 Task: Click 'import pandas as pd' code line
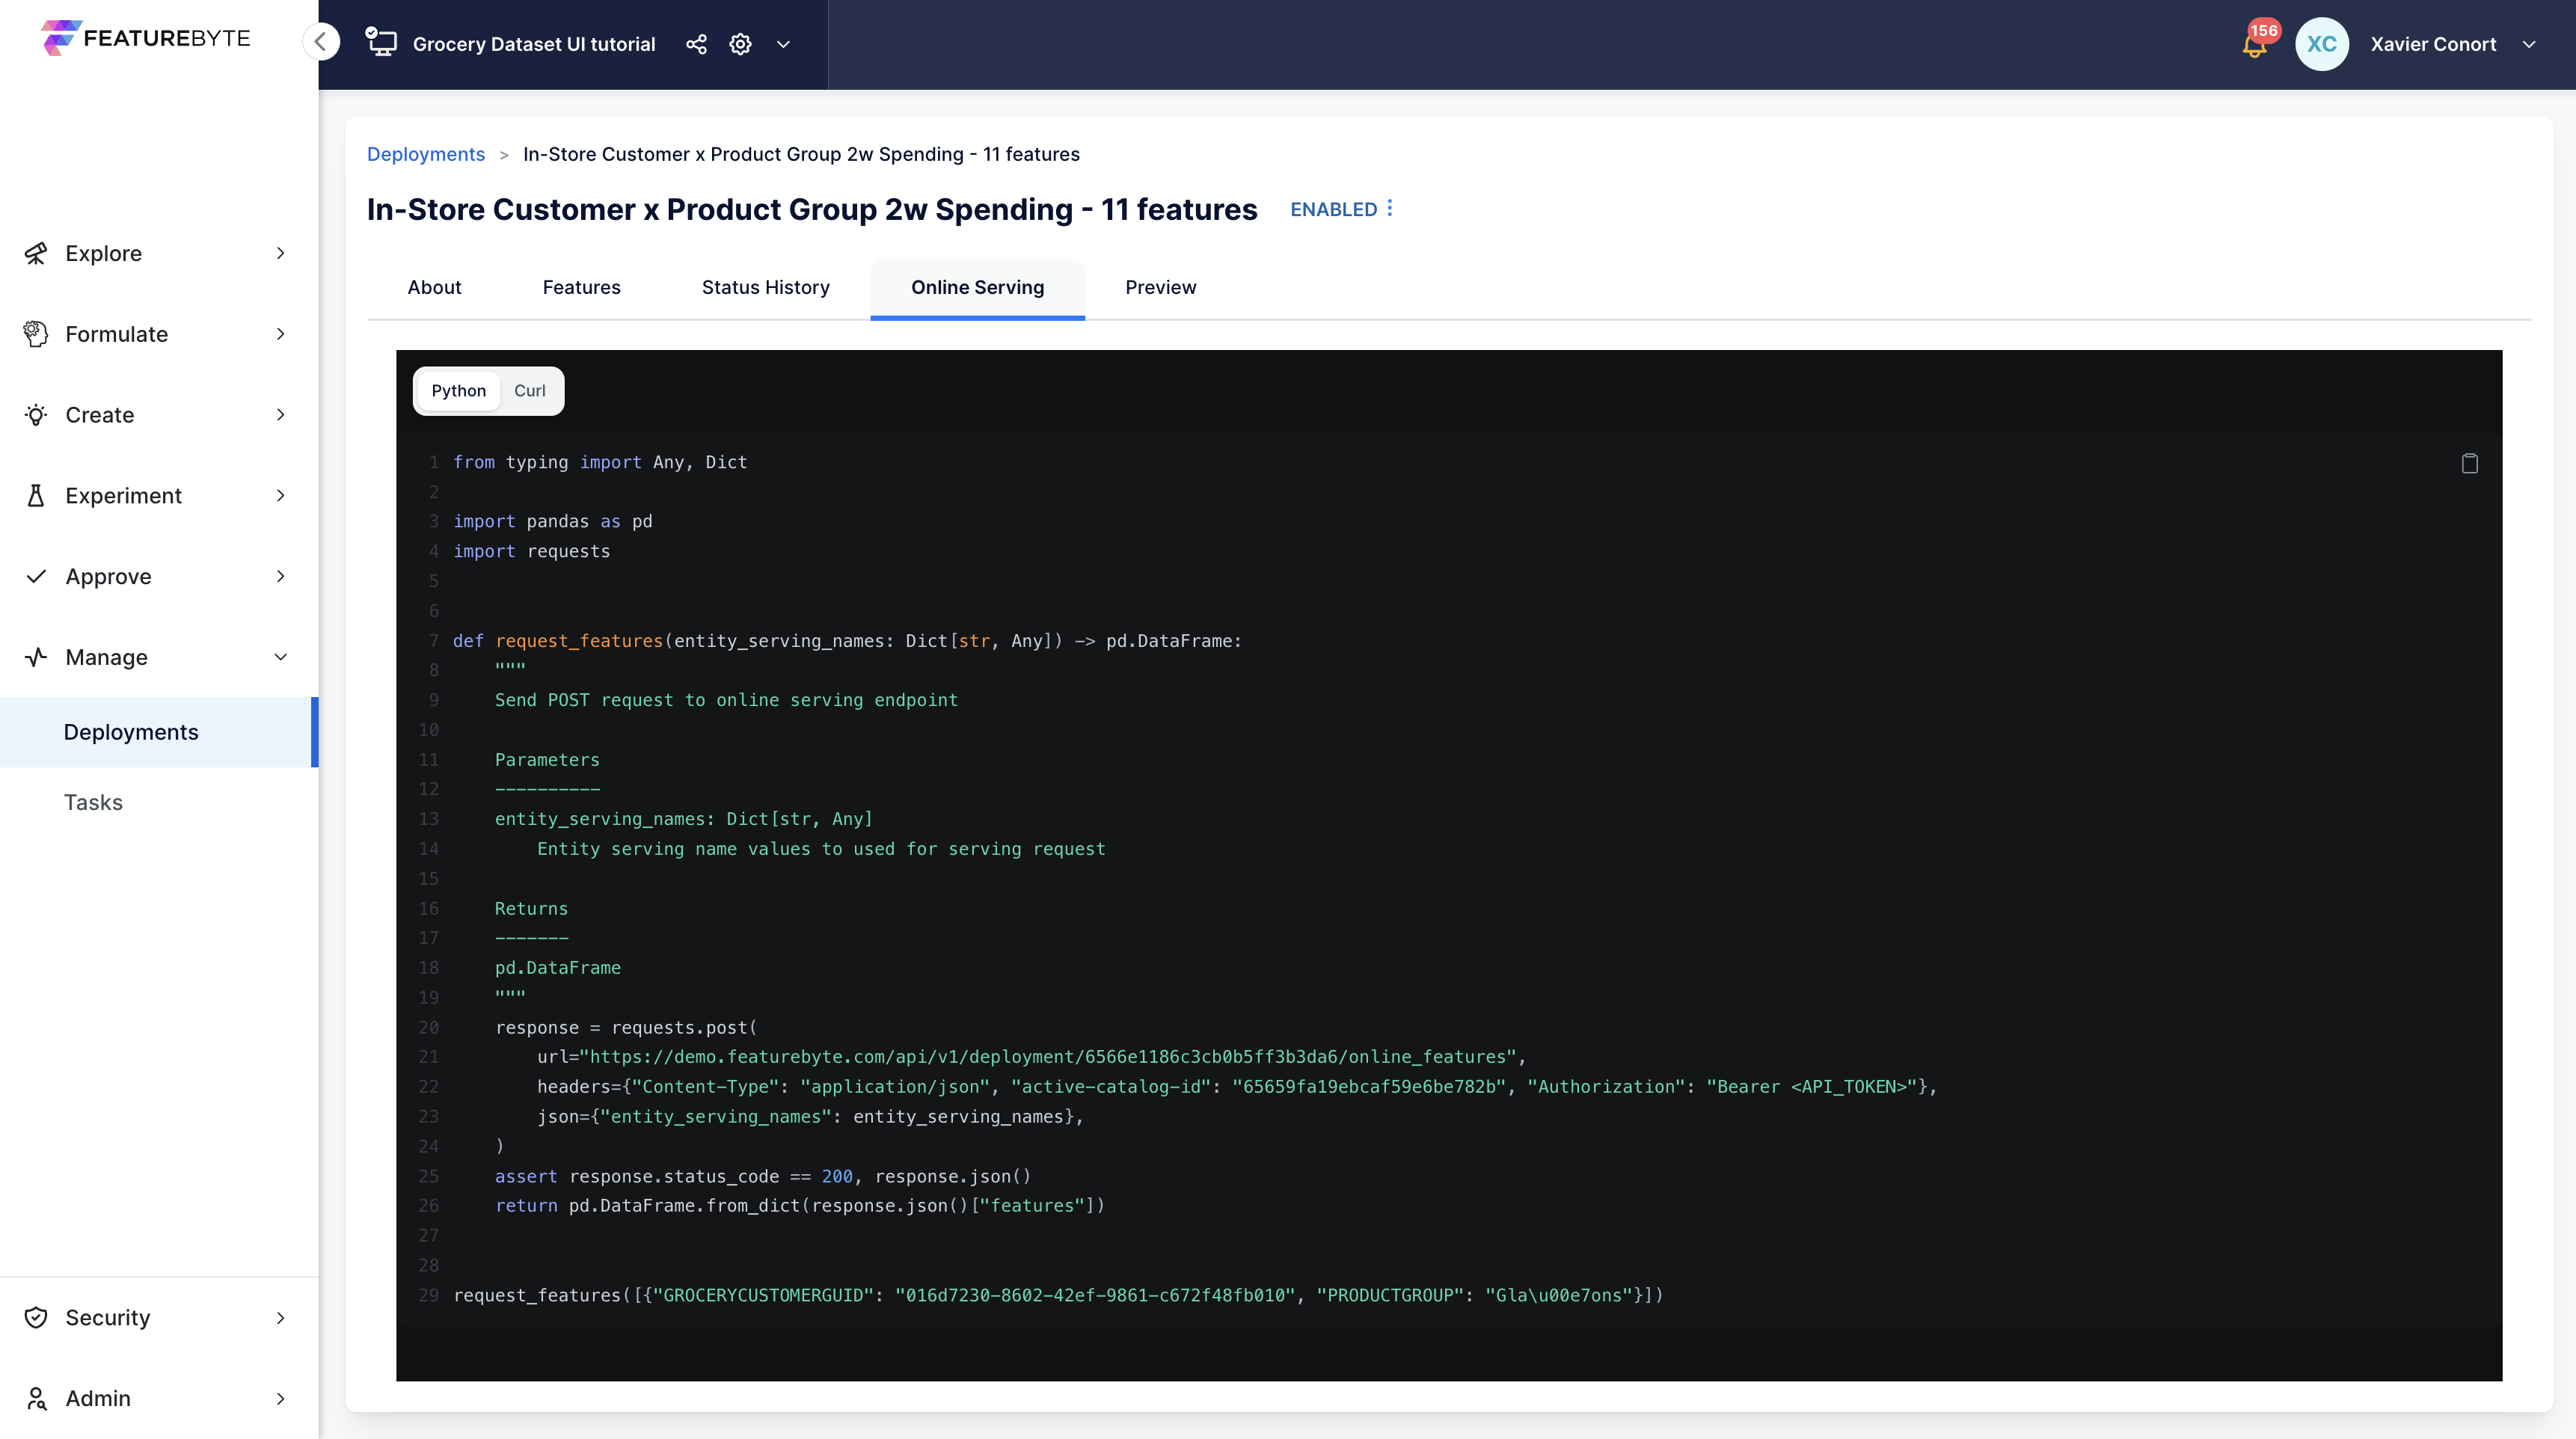coord(552,522)
